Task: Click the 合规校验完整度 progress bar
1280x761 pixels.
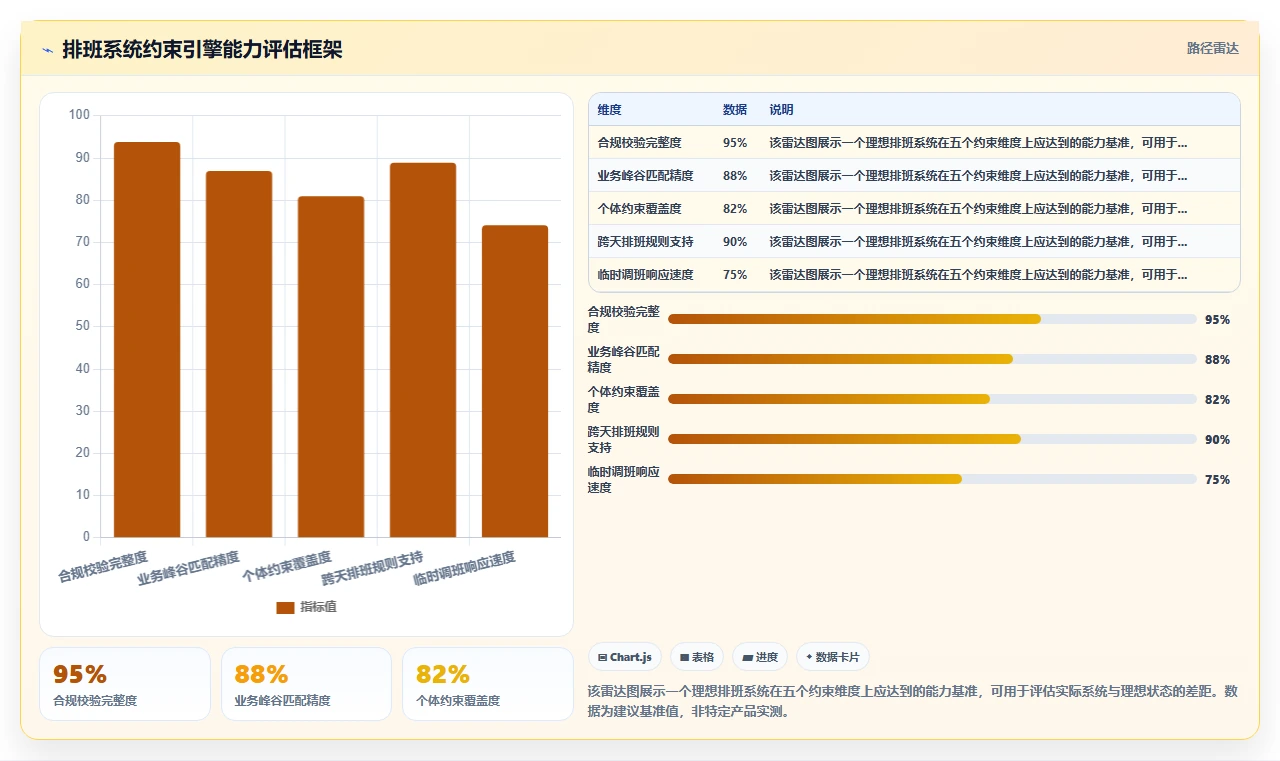Action: tap(932, 319)
